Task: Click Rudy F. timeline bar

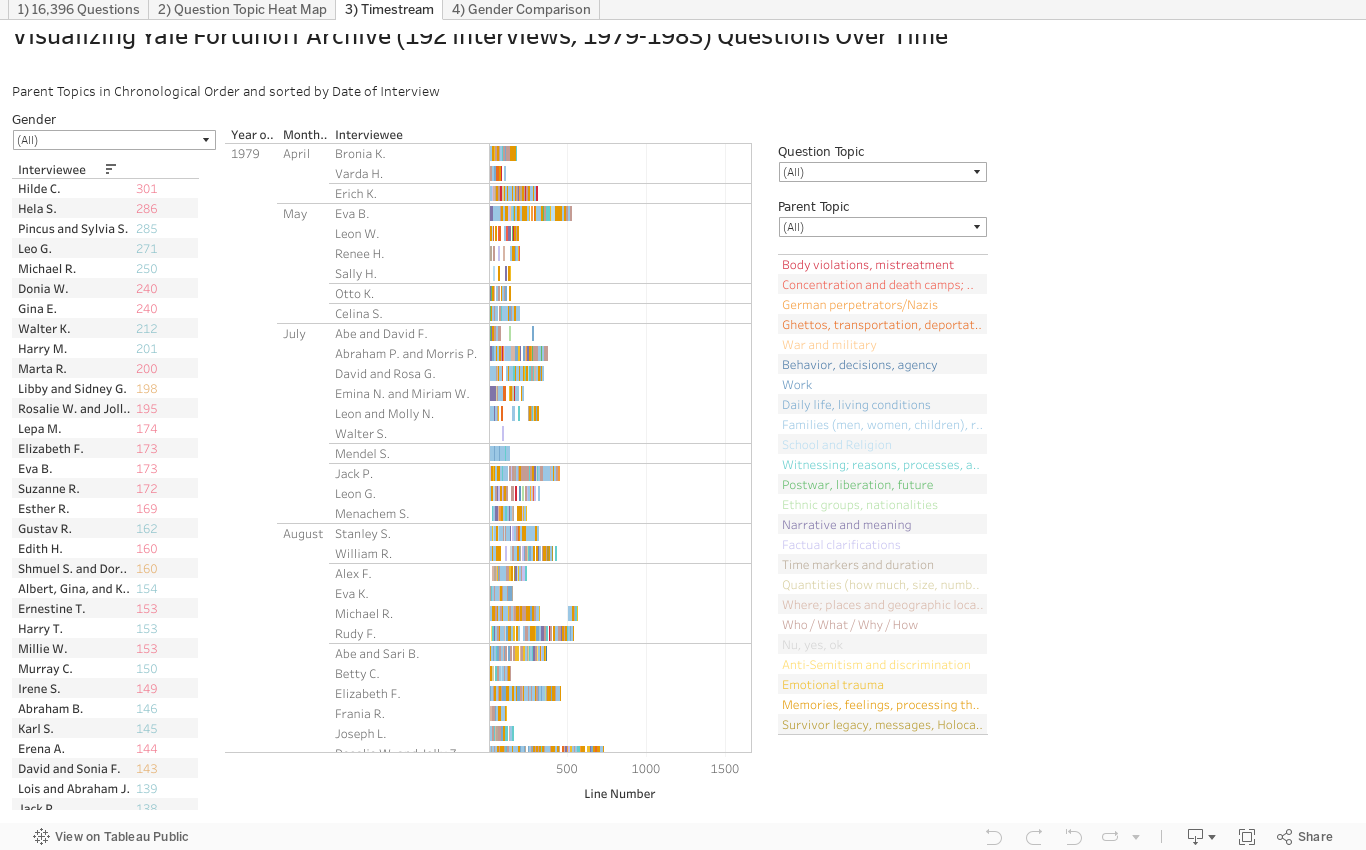Action: (532, 634)
